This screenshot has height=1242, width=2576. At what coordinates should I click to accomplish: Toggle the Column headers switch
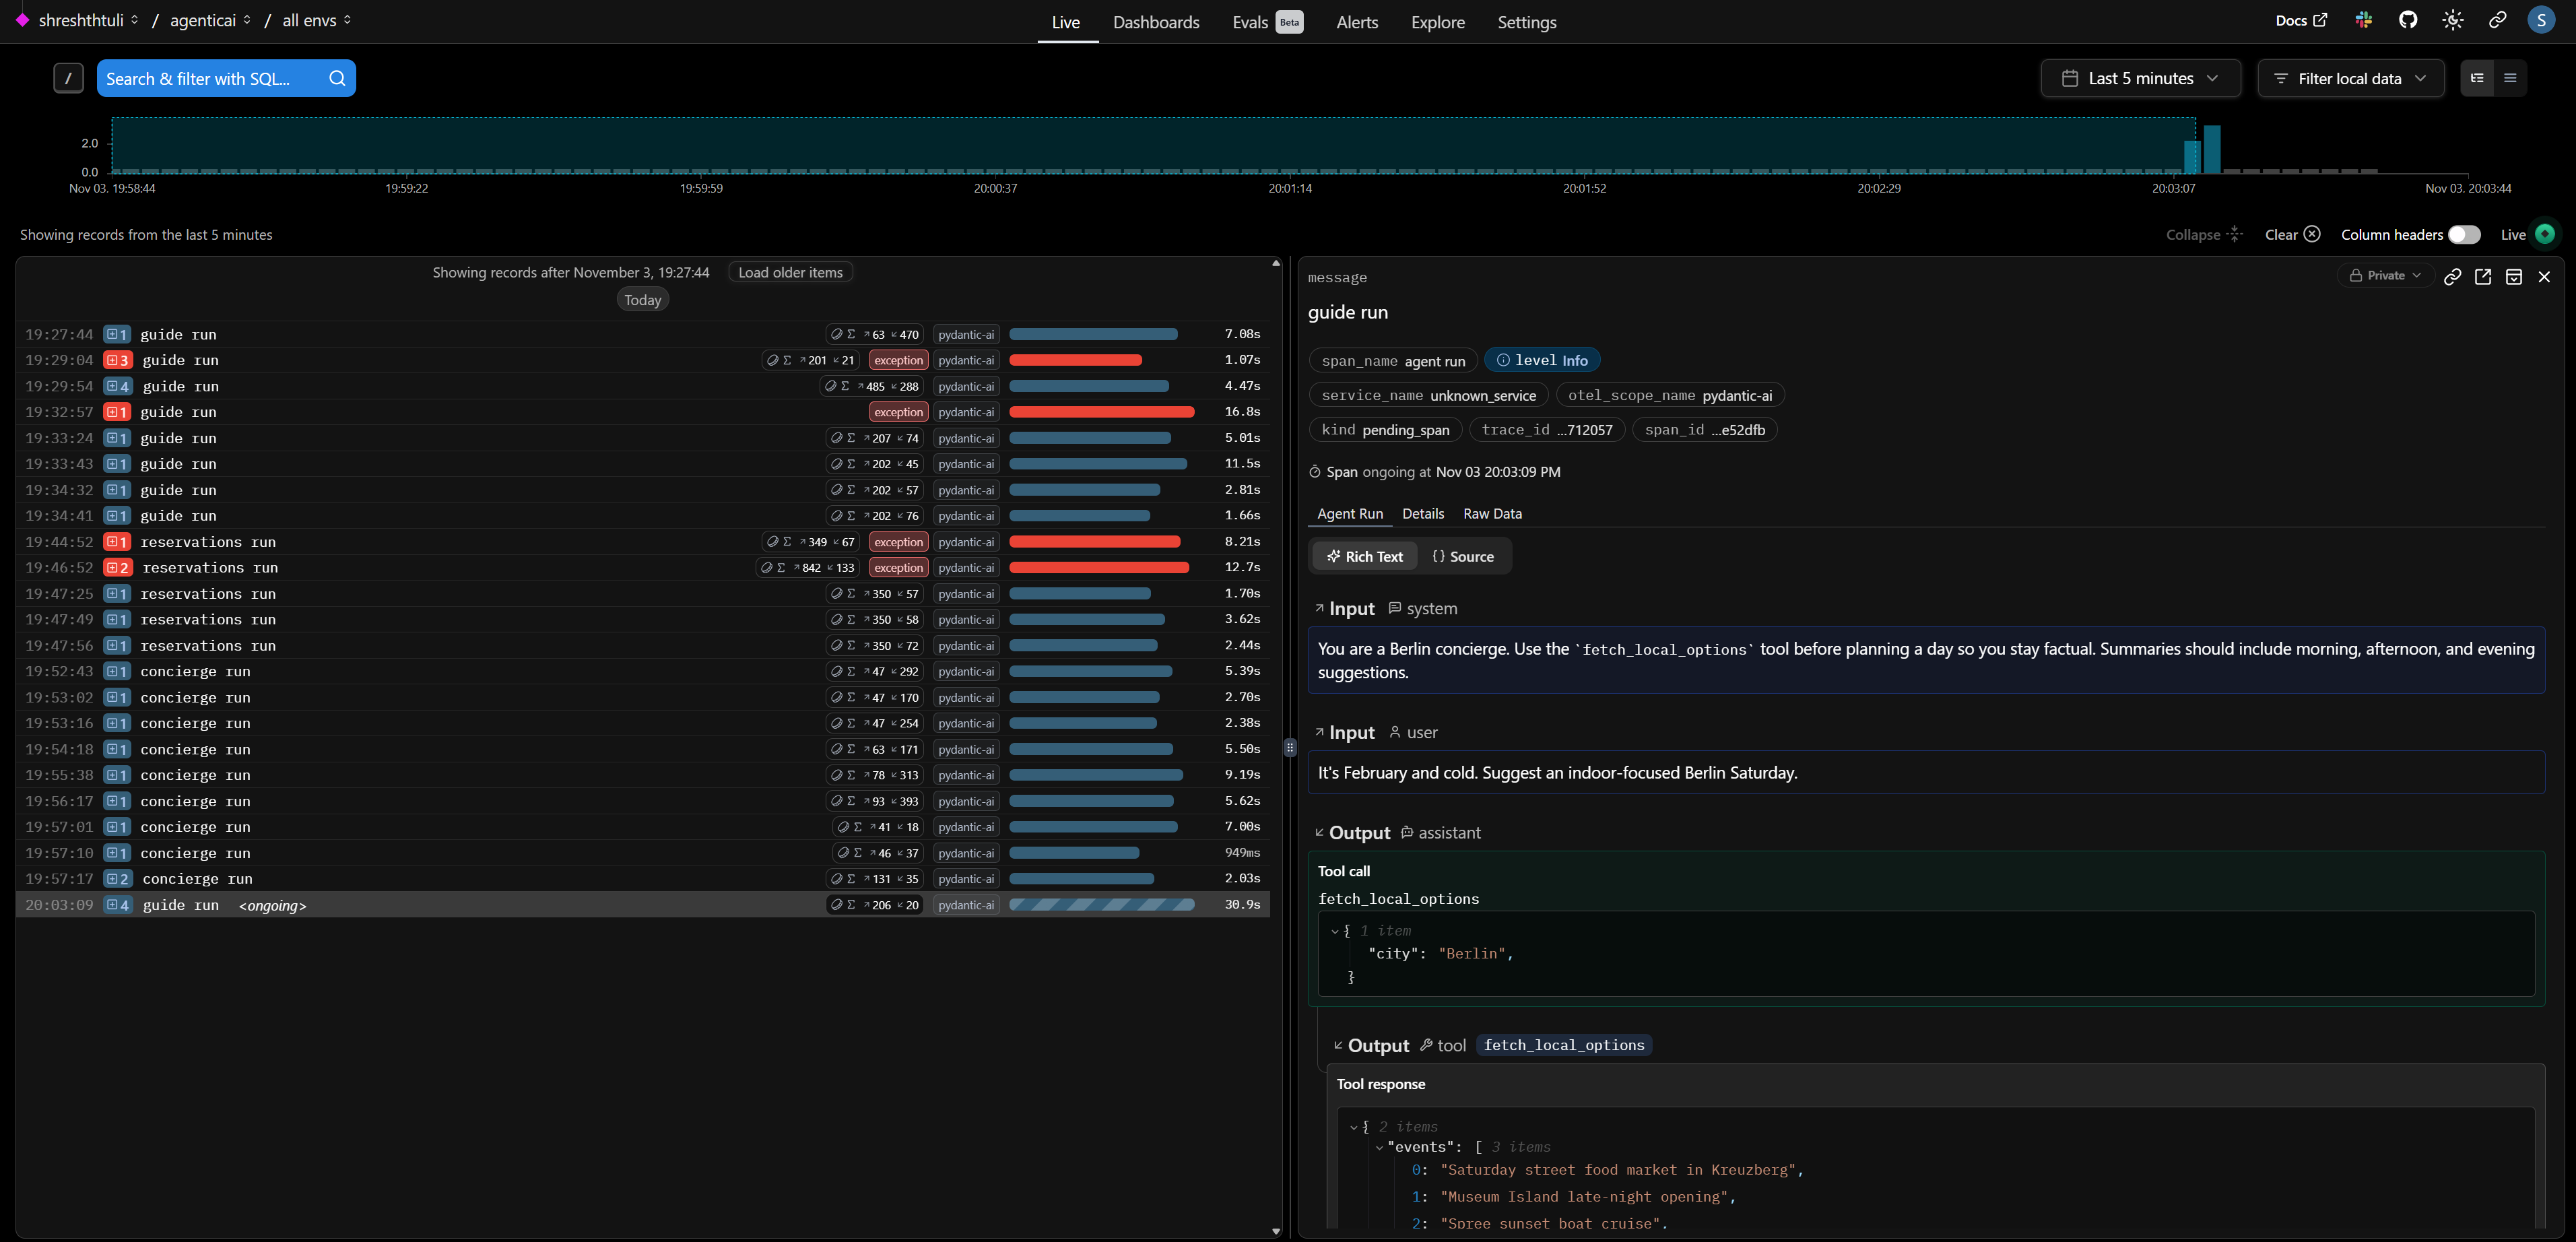pyautogui.click(x=2464, y=235)
